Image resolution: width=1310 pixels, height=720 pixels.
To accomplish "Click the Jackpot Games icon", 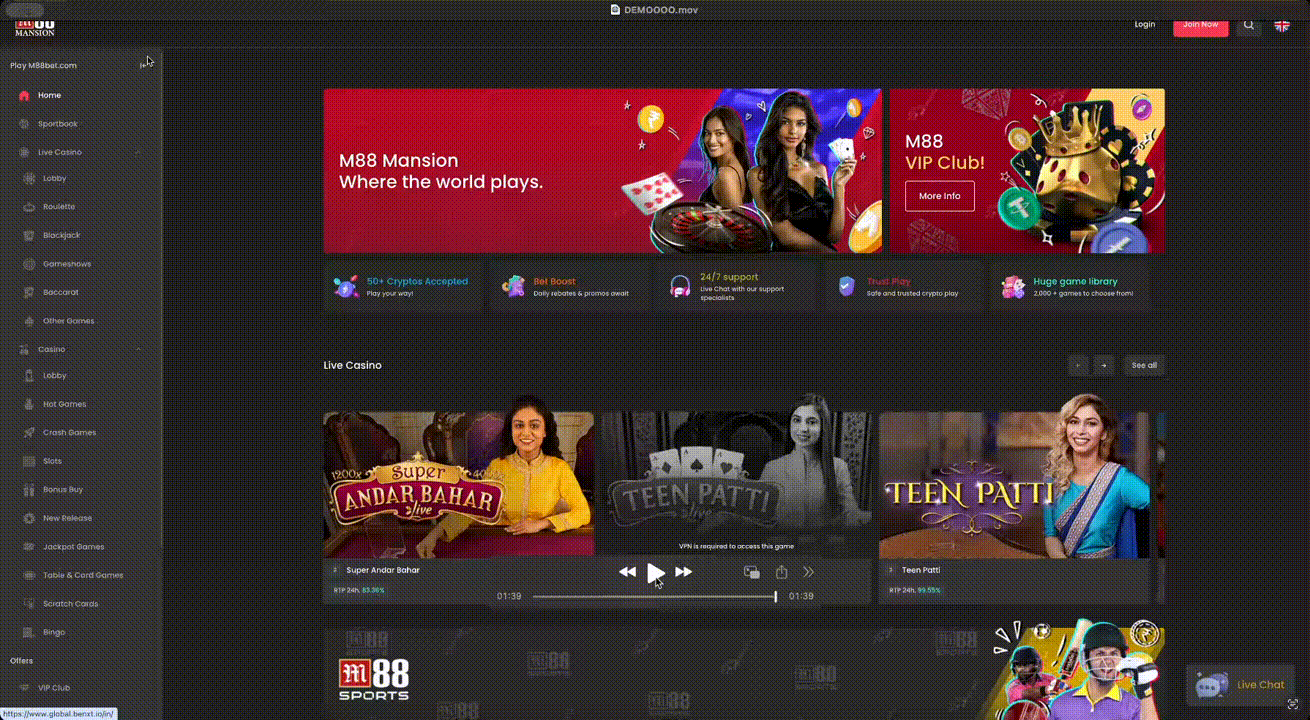I will 29,547.
